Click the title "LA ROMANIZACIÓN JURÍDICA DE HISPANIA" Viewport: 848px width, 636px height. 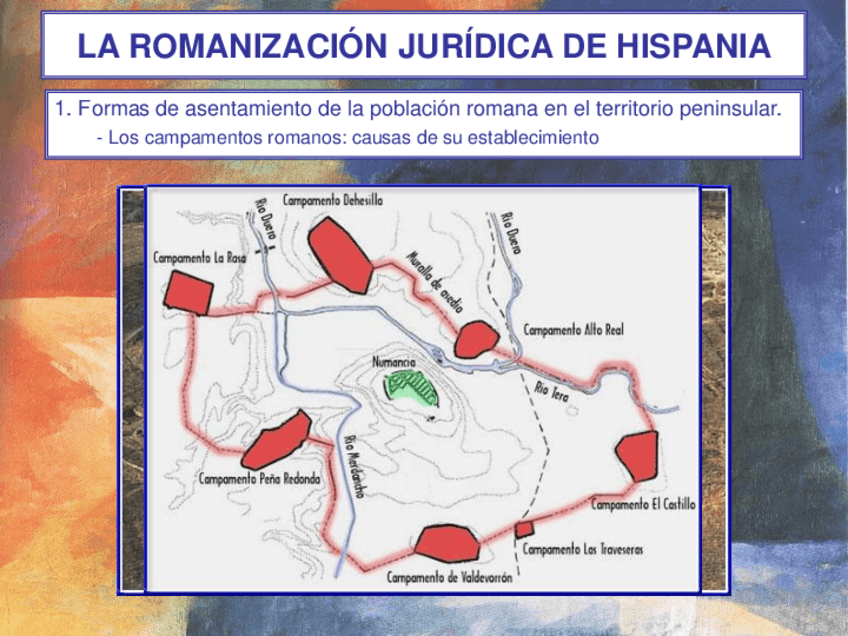point(424,45)
